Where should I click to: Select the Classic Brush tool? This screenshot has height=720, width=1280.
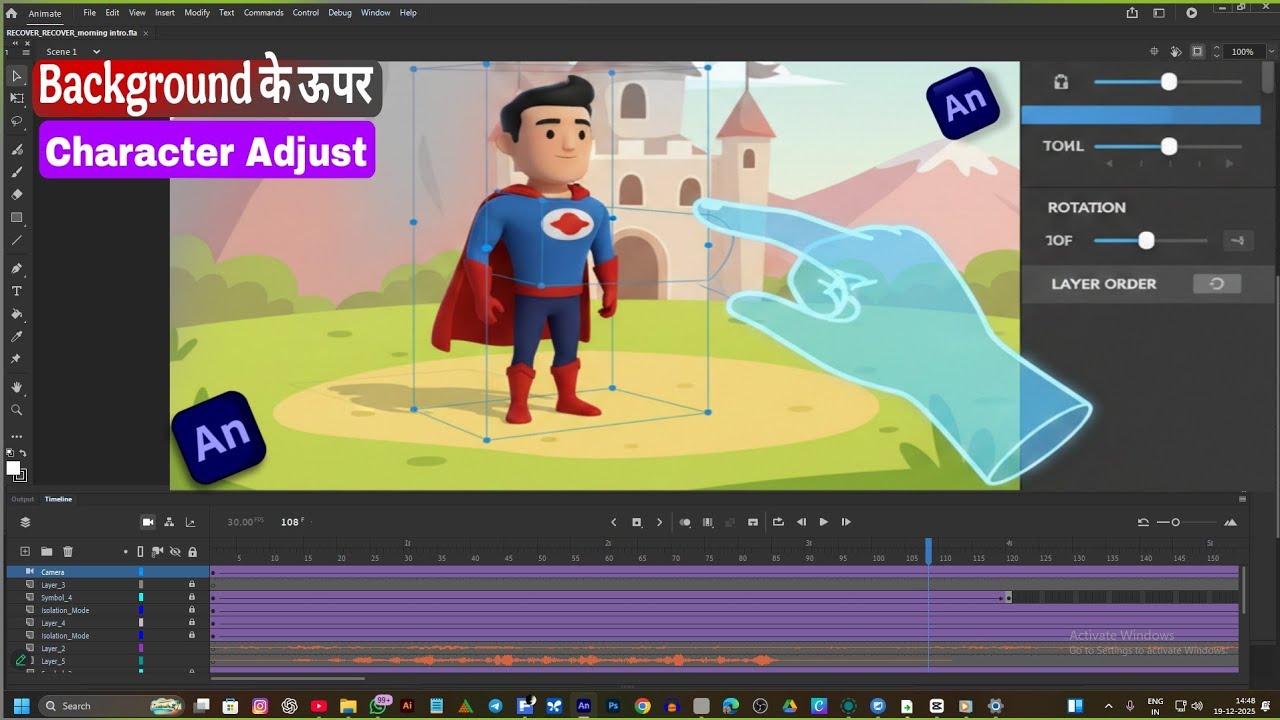[x=16, y=172]
